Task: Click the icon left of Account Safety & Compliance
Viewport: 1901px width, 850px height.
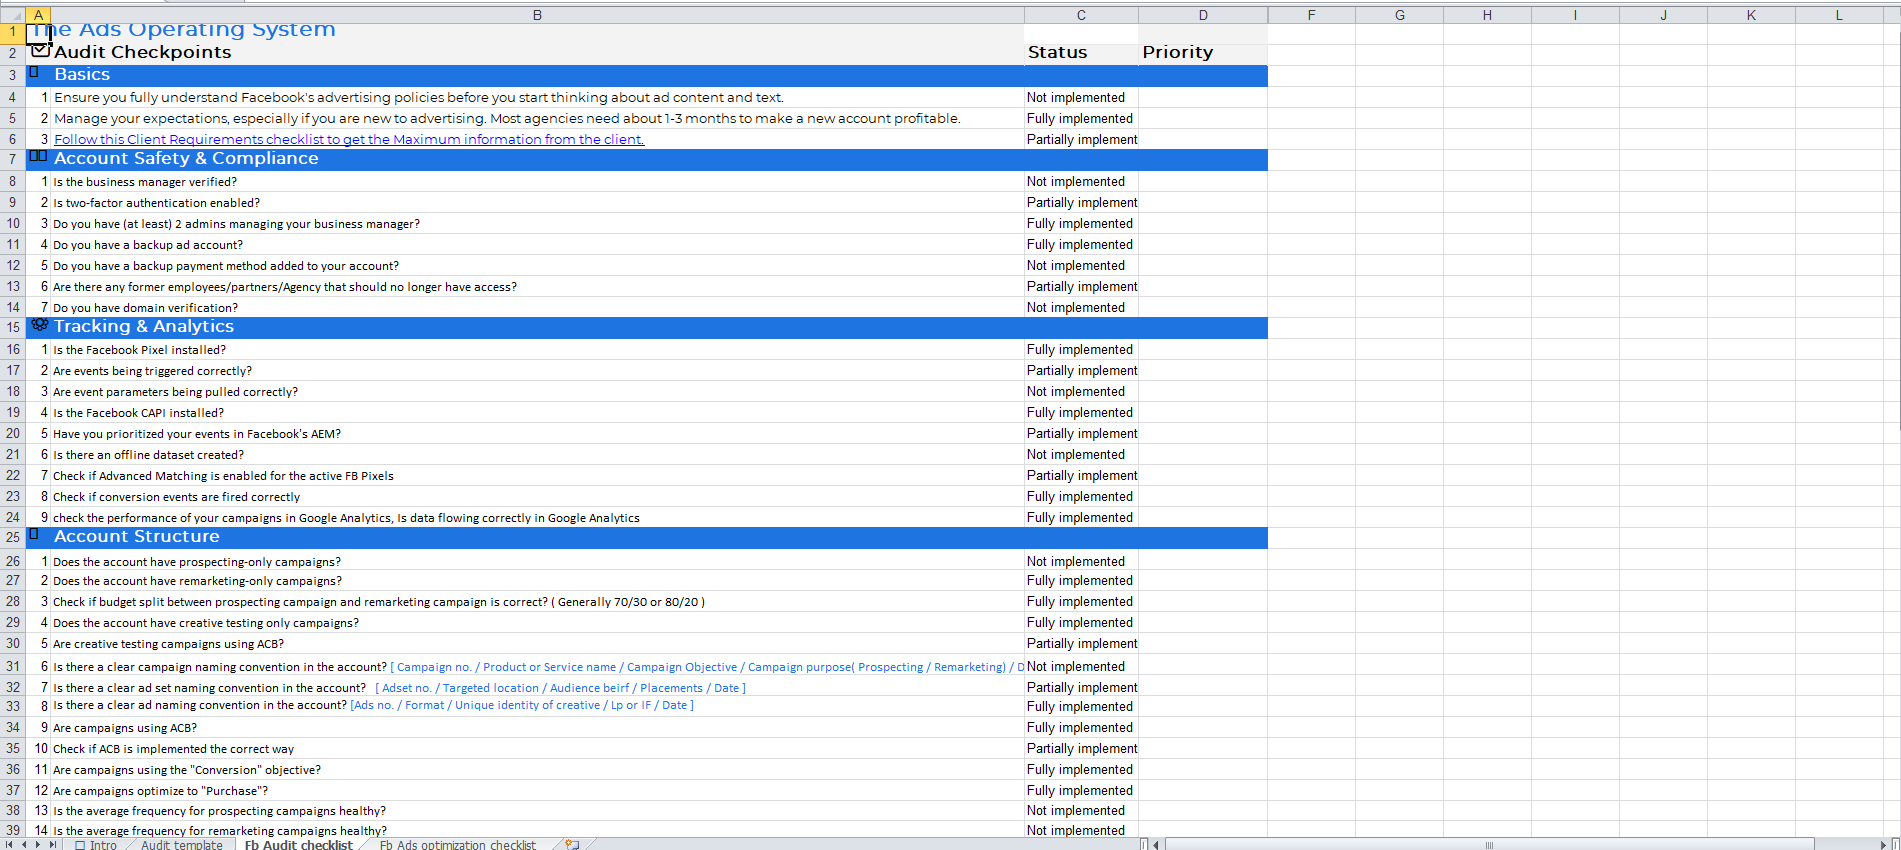Action: point(38,156)
